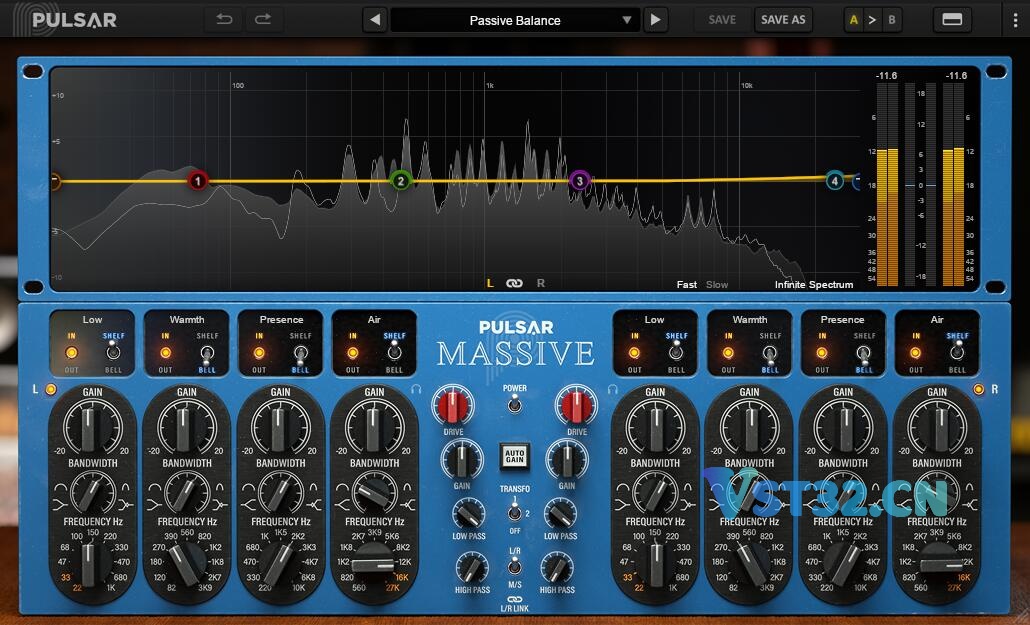Select teal band node 4 on EQ curve
This screenshot has width=1030, height=625.
[x=834, y=181]
